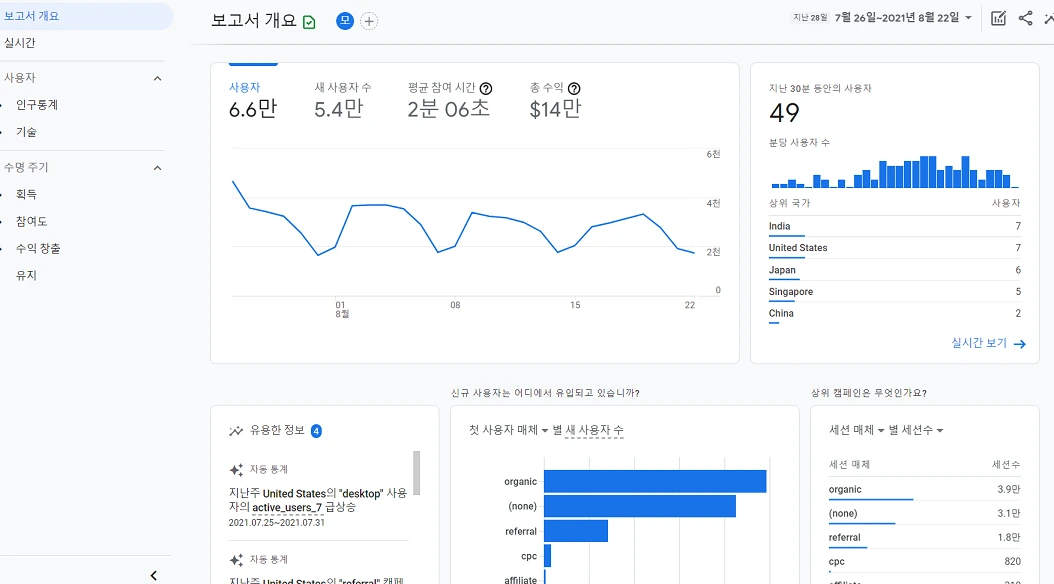Open 유지 report in sidebar

pos(26,276)
